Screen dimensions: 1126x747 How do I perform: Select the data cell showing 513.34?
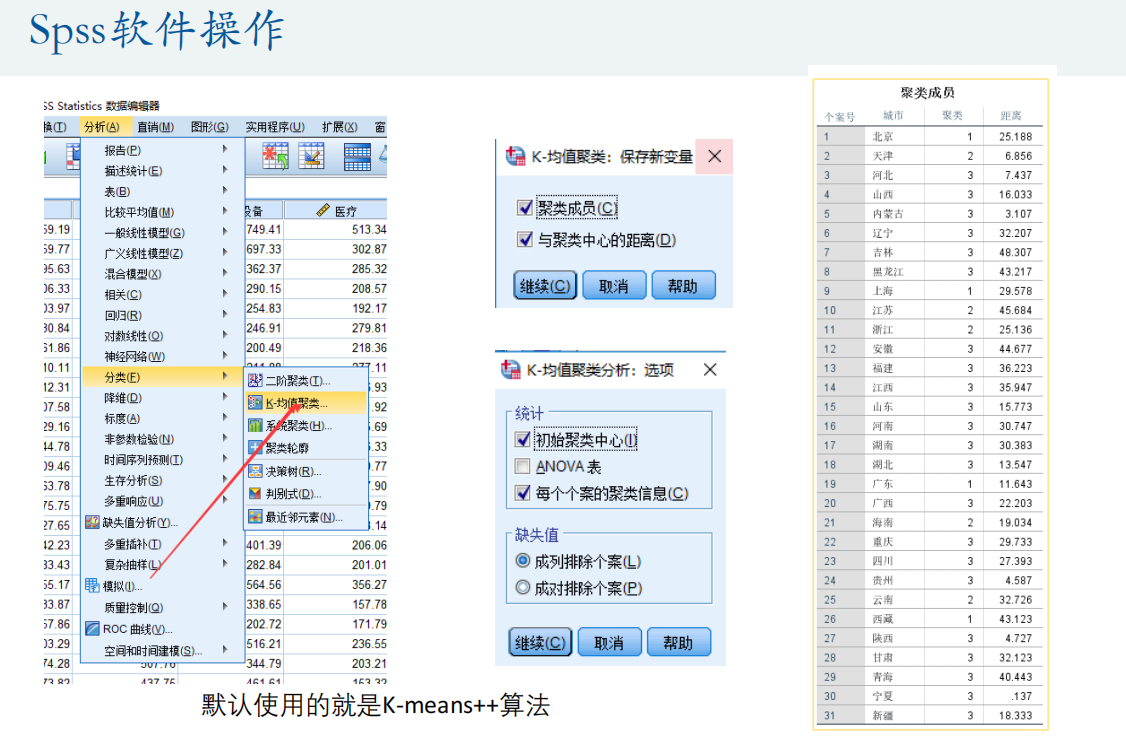pyautogui.click(x=336, y=230)
